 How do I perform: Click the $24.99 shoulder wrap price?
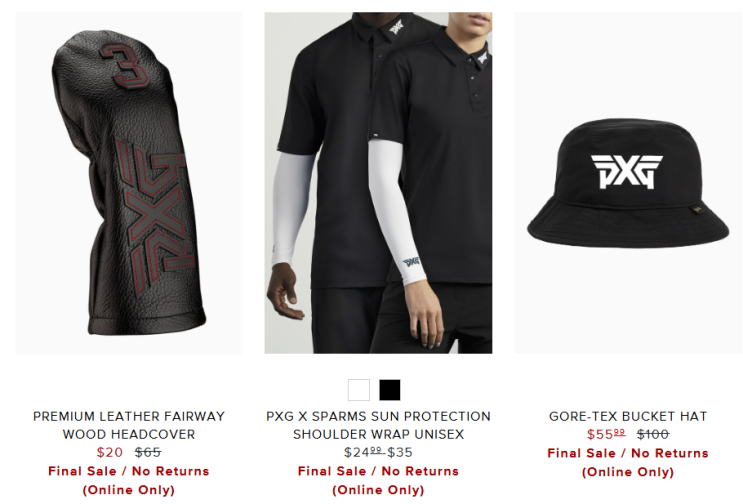(x=363, y=452)
